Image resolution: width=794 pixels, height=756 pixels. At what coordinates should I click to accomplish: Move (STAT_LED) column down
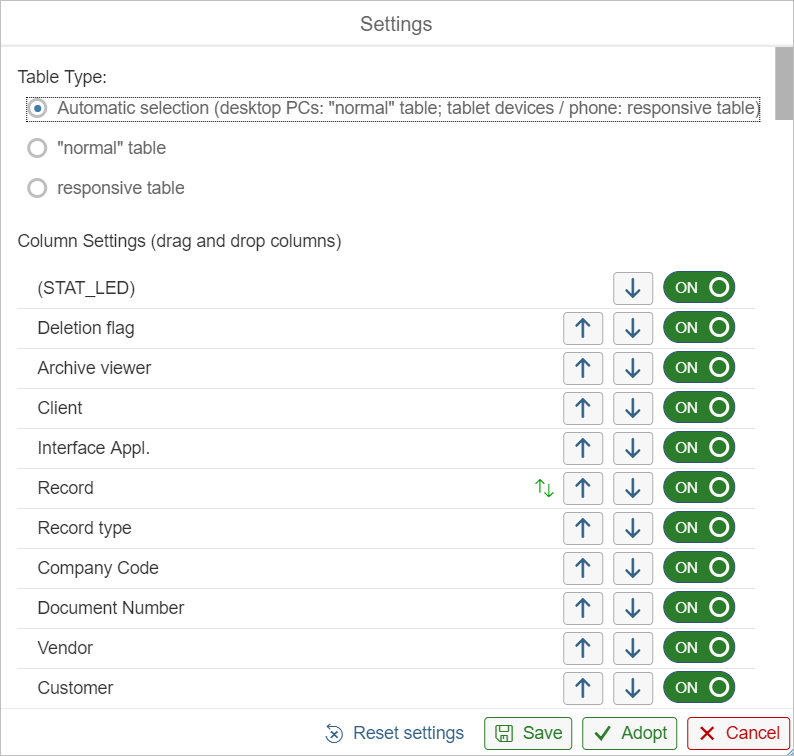click(632, 288)
